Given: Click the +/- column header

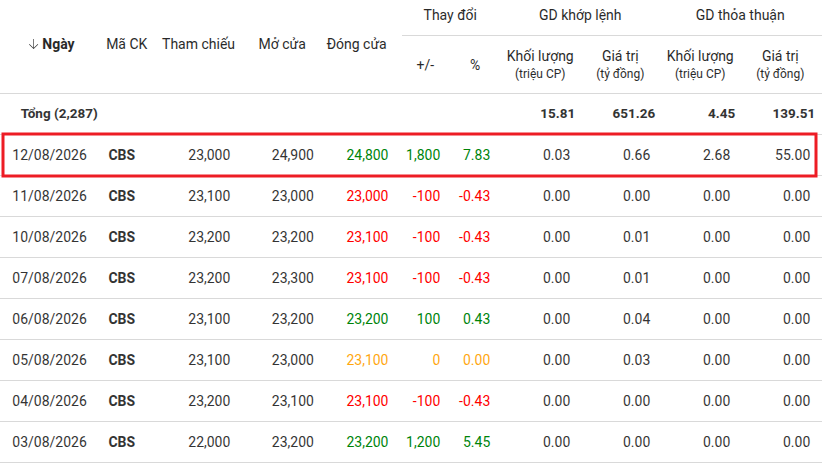Looking at the screenshot, I should click(425, 65).
